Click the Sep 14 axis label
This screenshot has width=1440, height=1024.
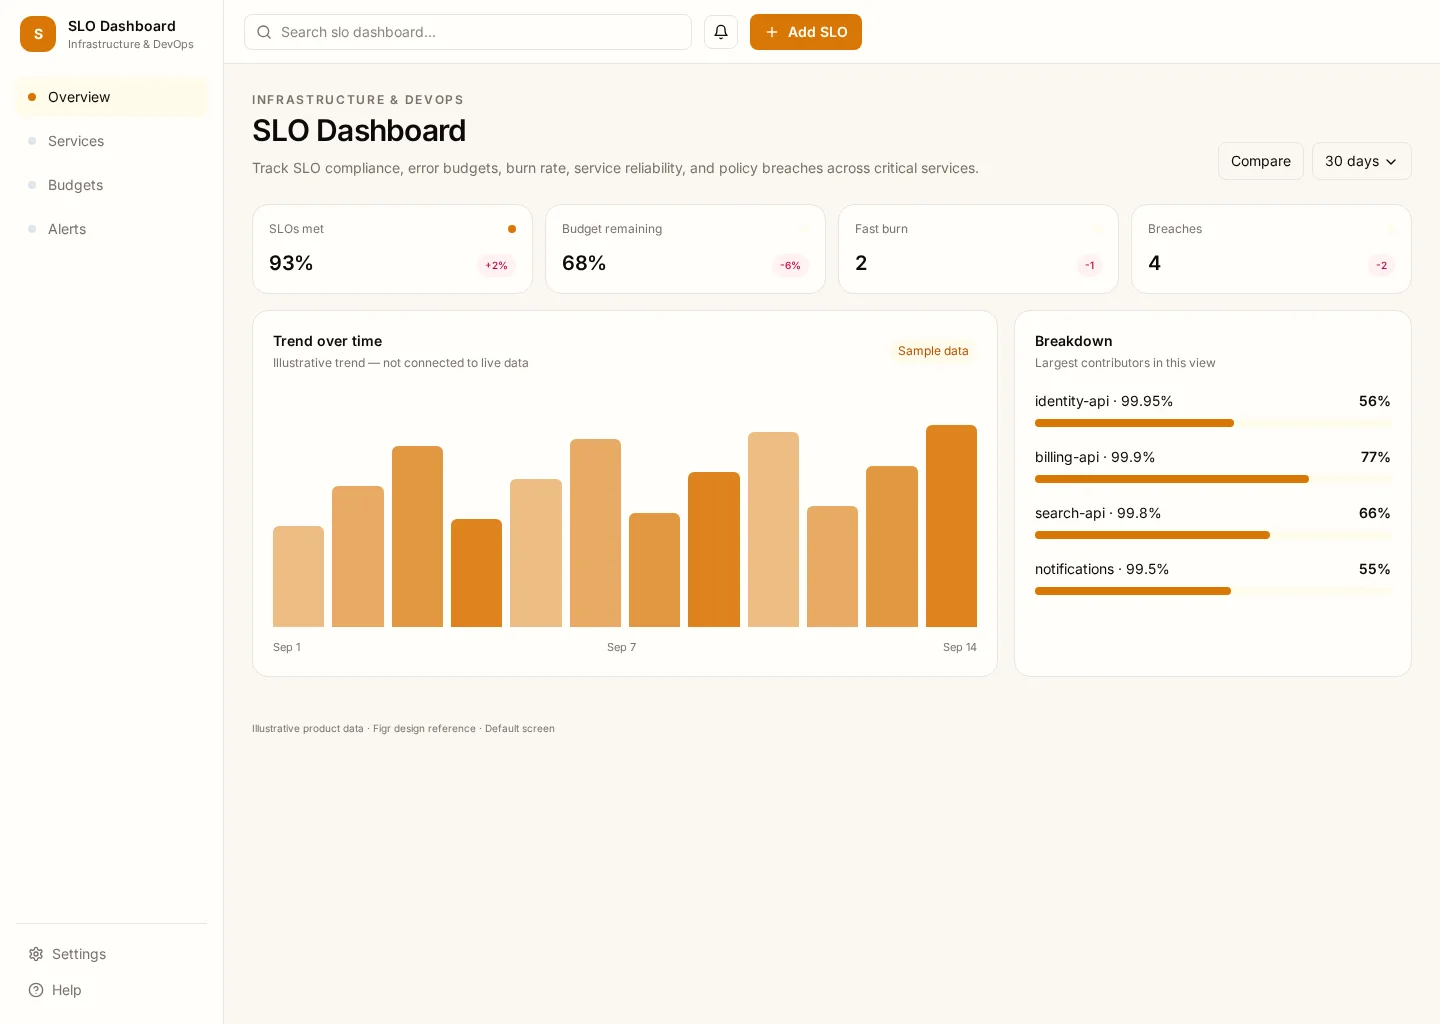pyautogui.click(x=960, y=647)
